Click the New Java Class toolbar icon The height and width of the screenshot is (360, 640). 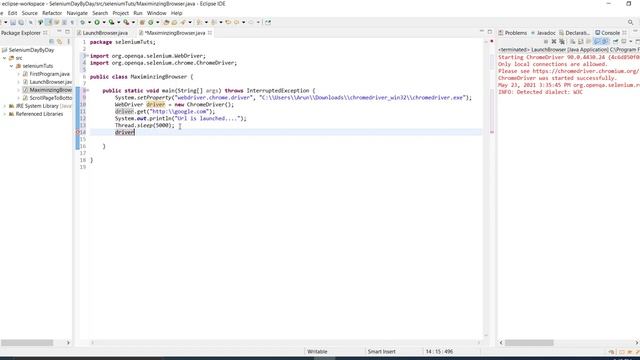point(151,22)
